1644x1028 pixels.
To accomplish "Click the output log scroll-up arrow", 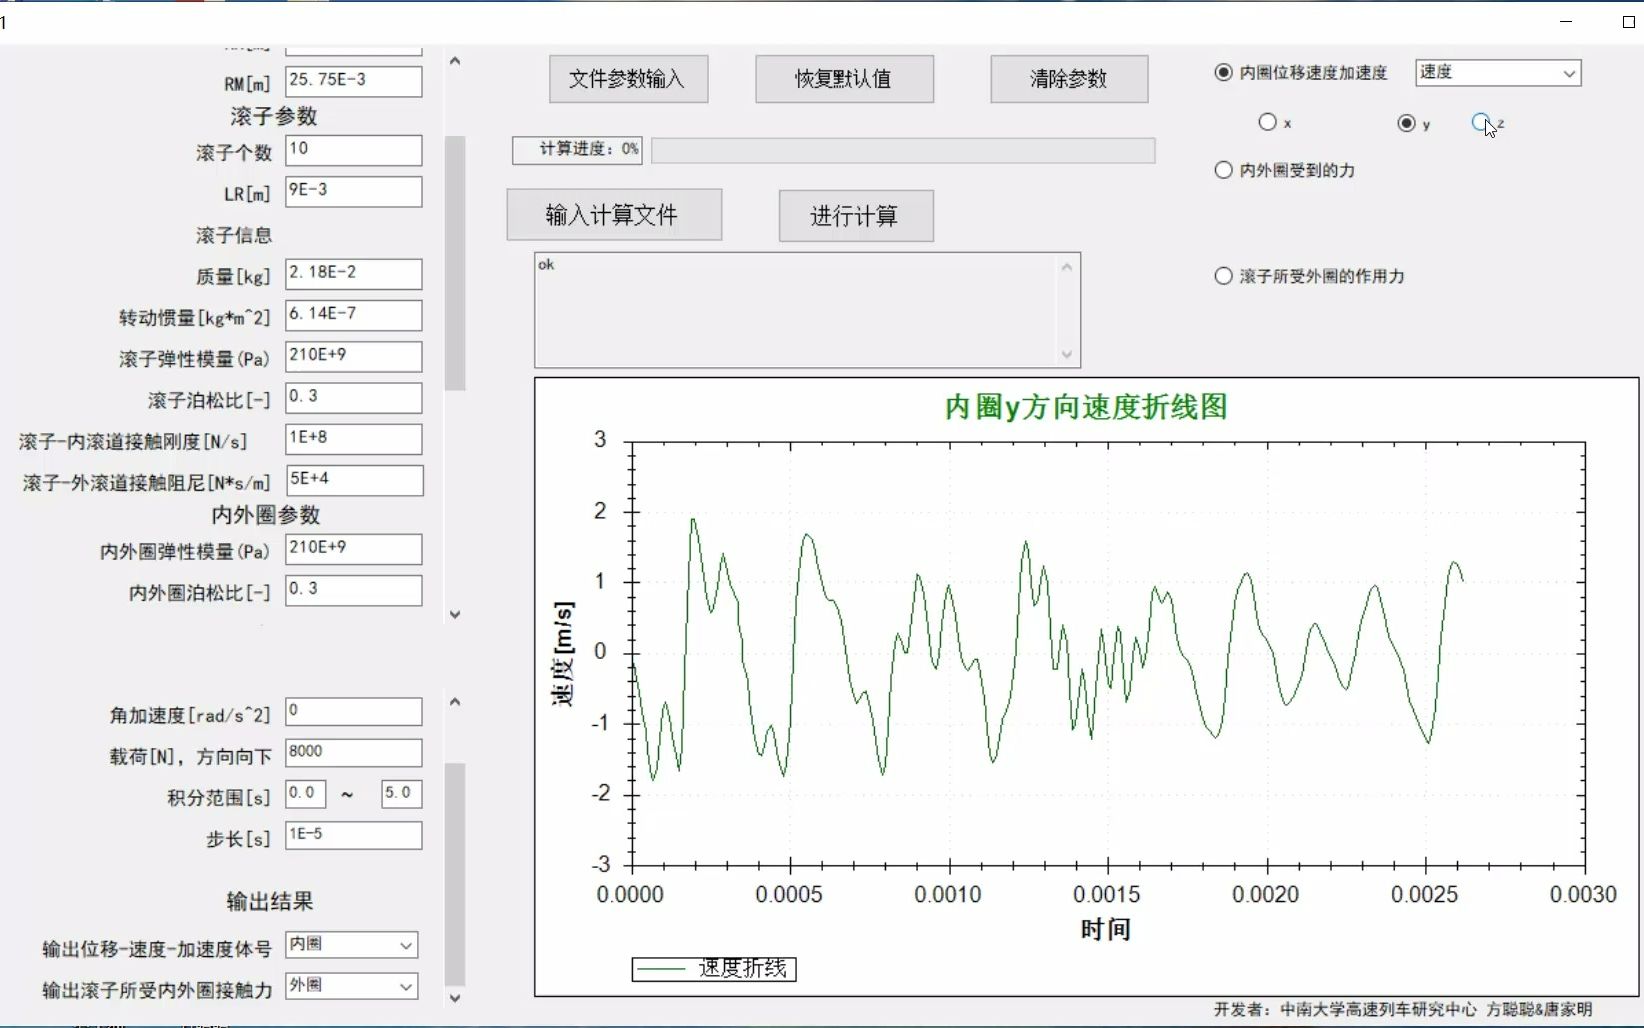I will tap(1067, 267).
